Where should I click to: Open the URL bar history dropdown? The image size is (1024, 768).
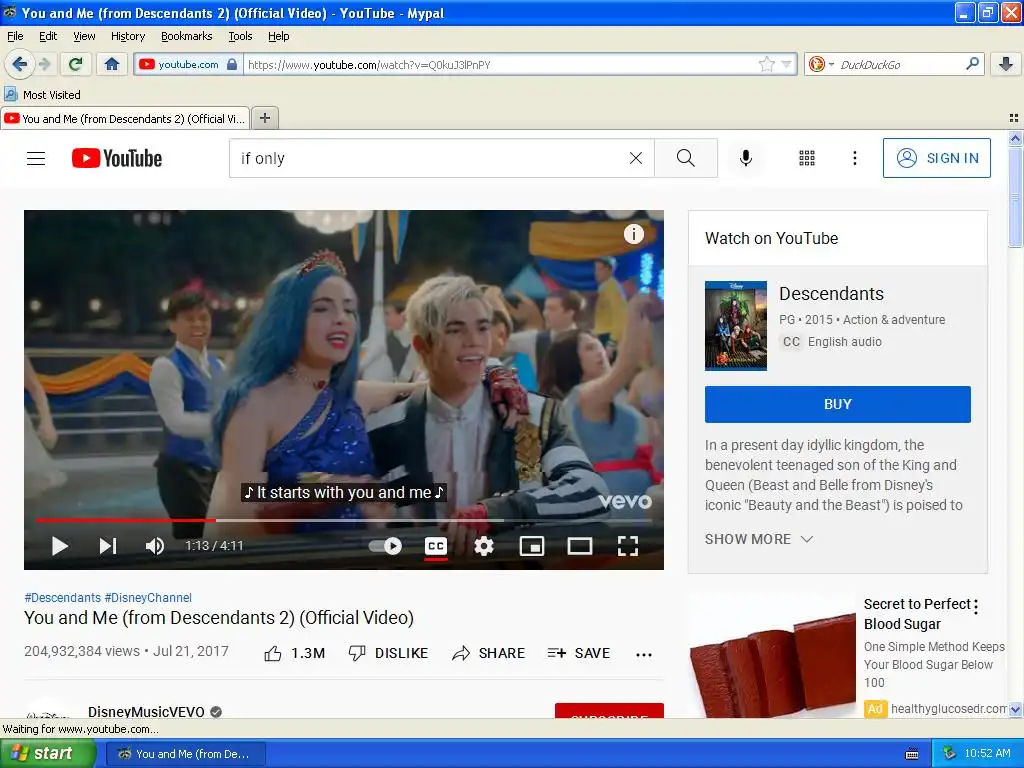[x=786, y=64]
